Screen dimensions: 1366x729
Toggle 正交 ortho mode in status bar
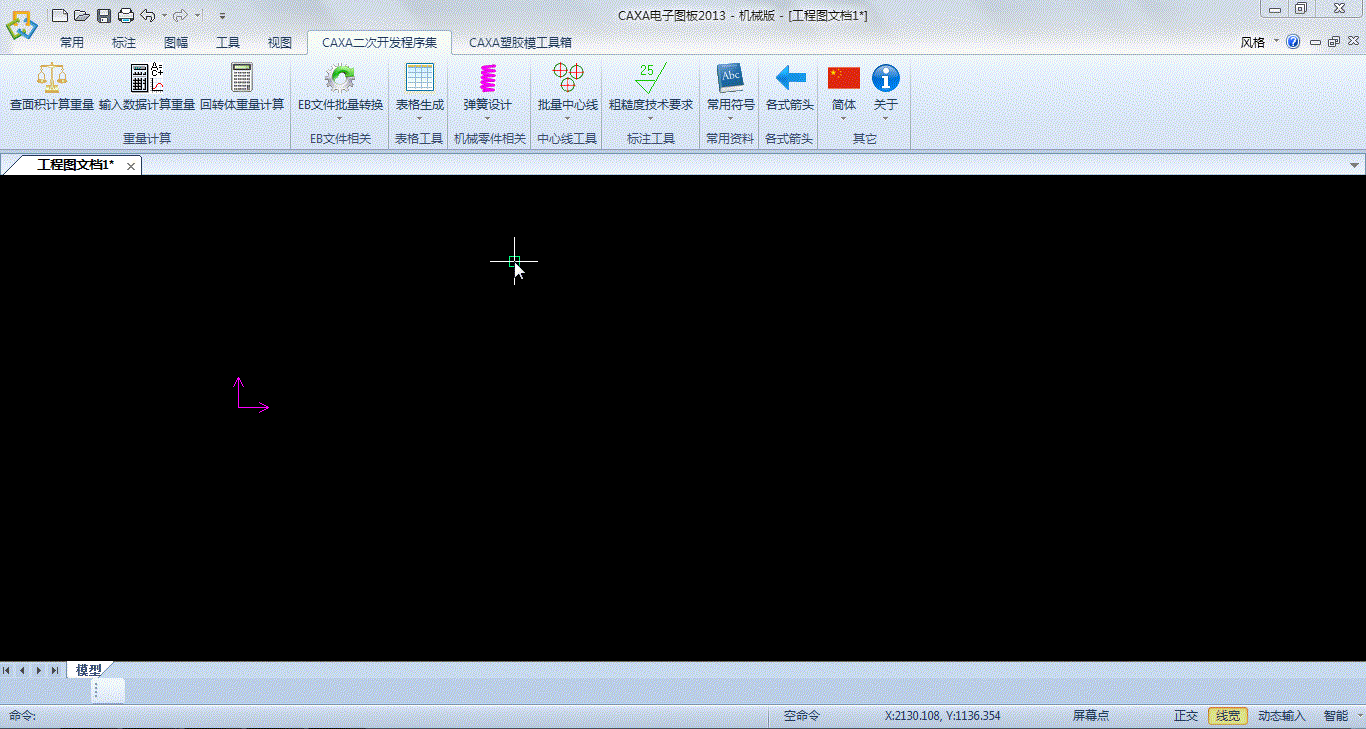pyautogui.click(x=1185, y=716)
